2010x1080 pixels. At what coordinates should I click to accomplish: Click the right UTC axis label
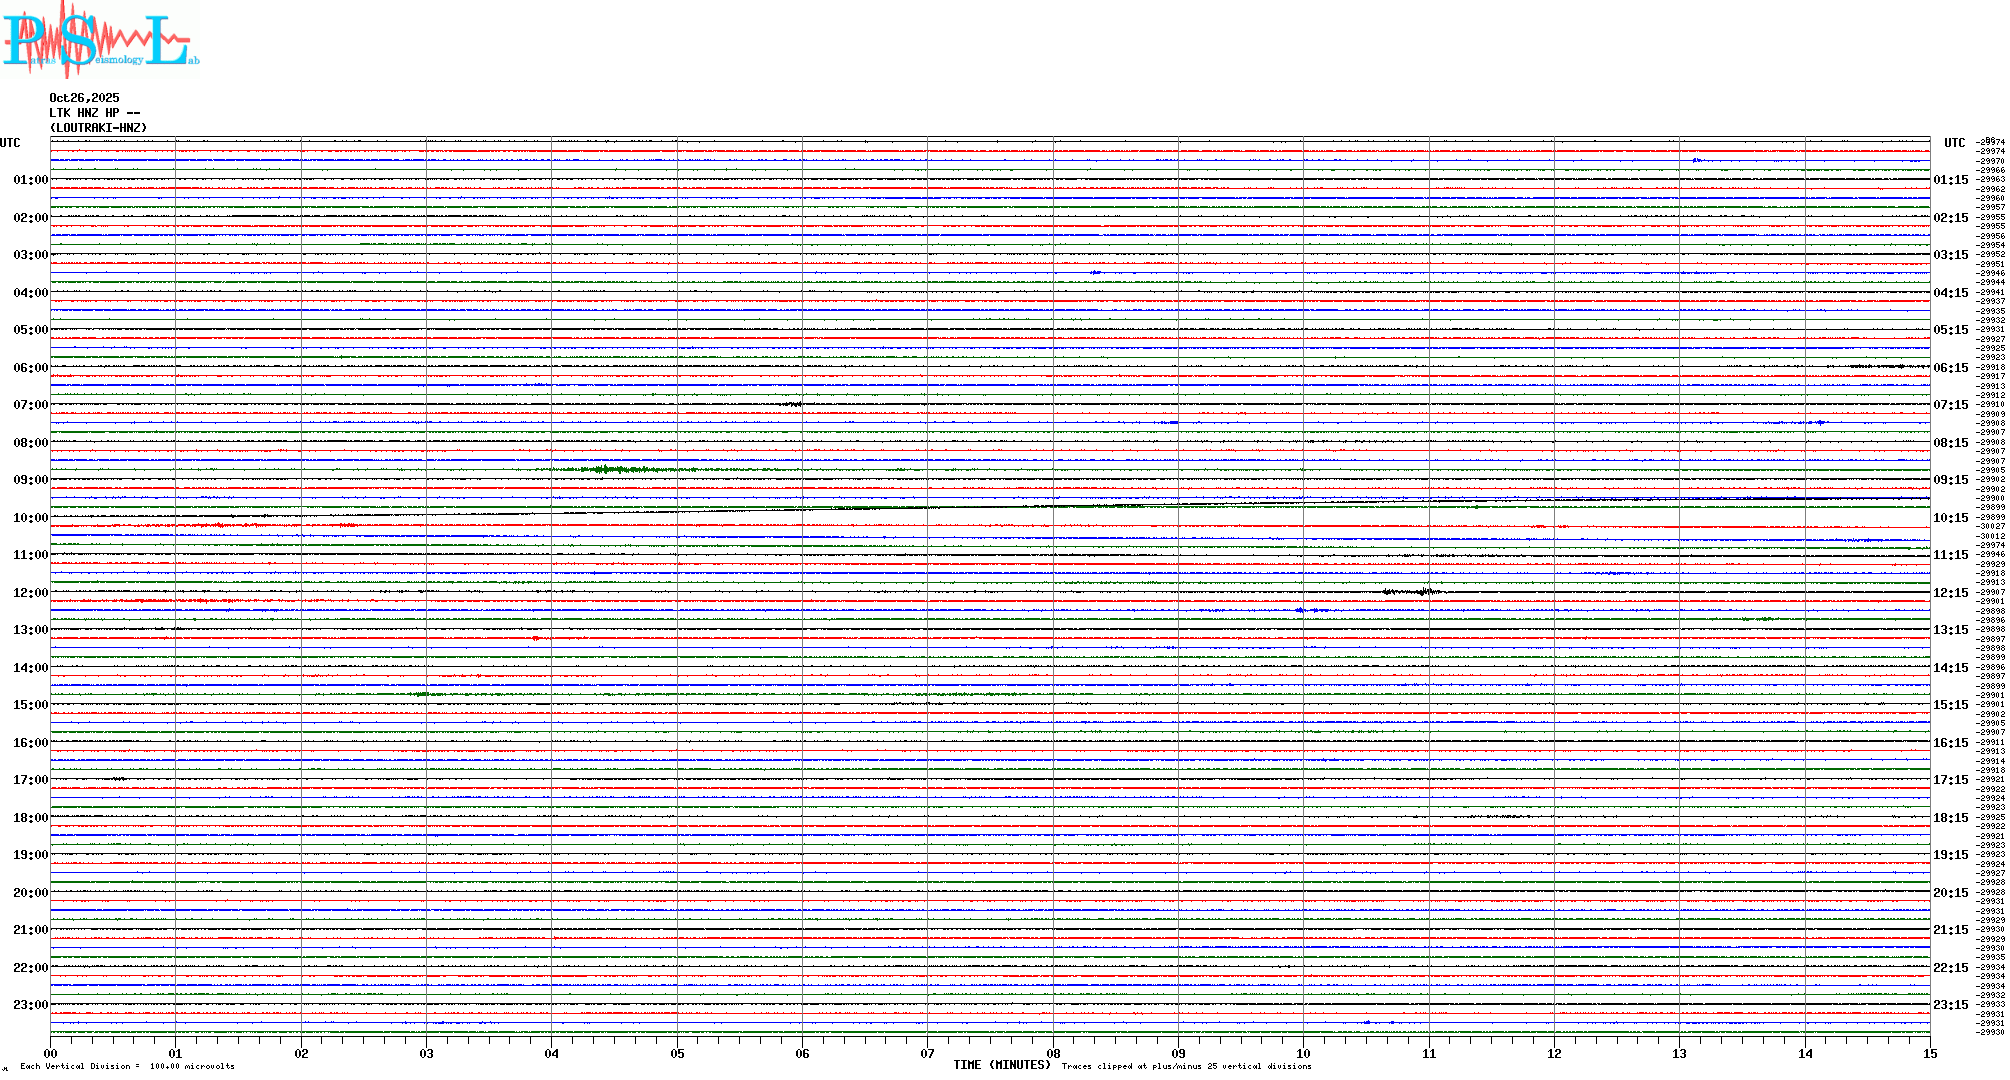pyautogui.click(x=1954, y=143)
